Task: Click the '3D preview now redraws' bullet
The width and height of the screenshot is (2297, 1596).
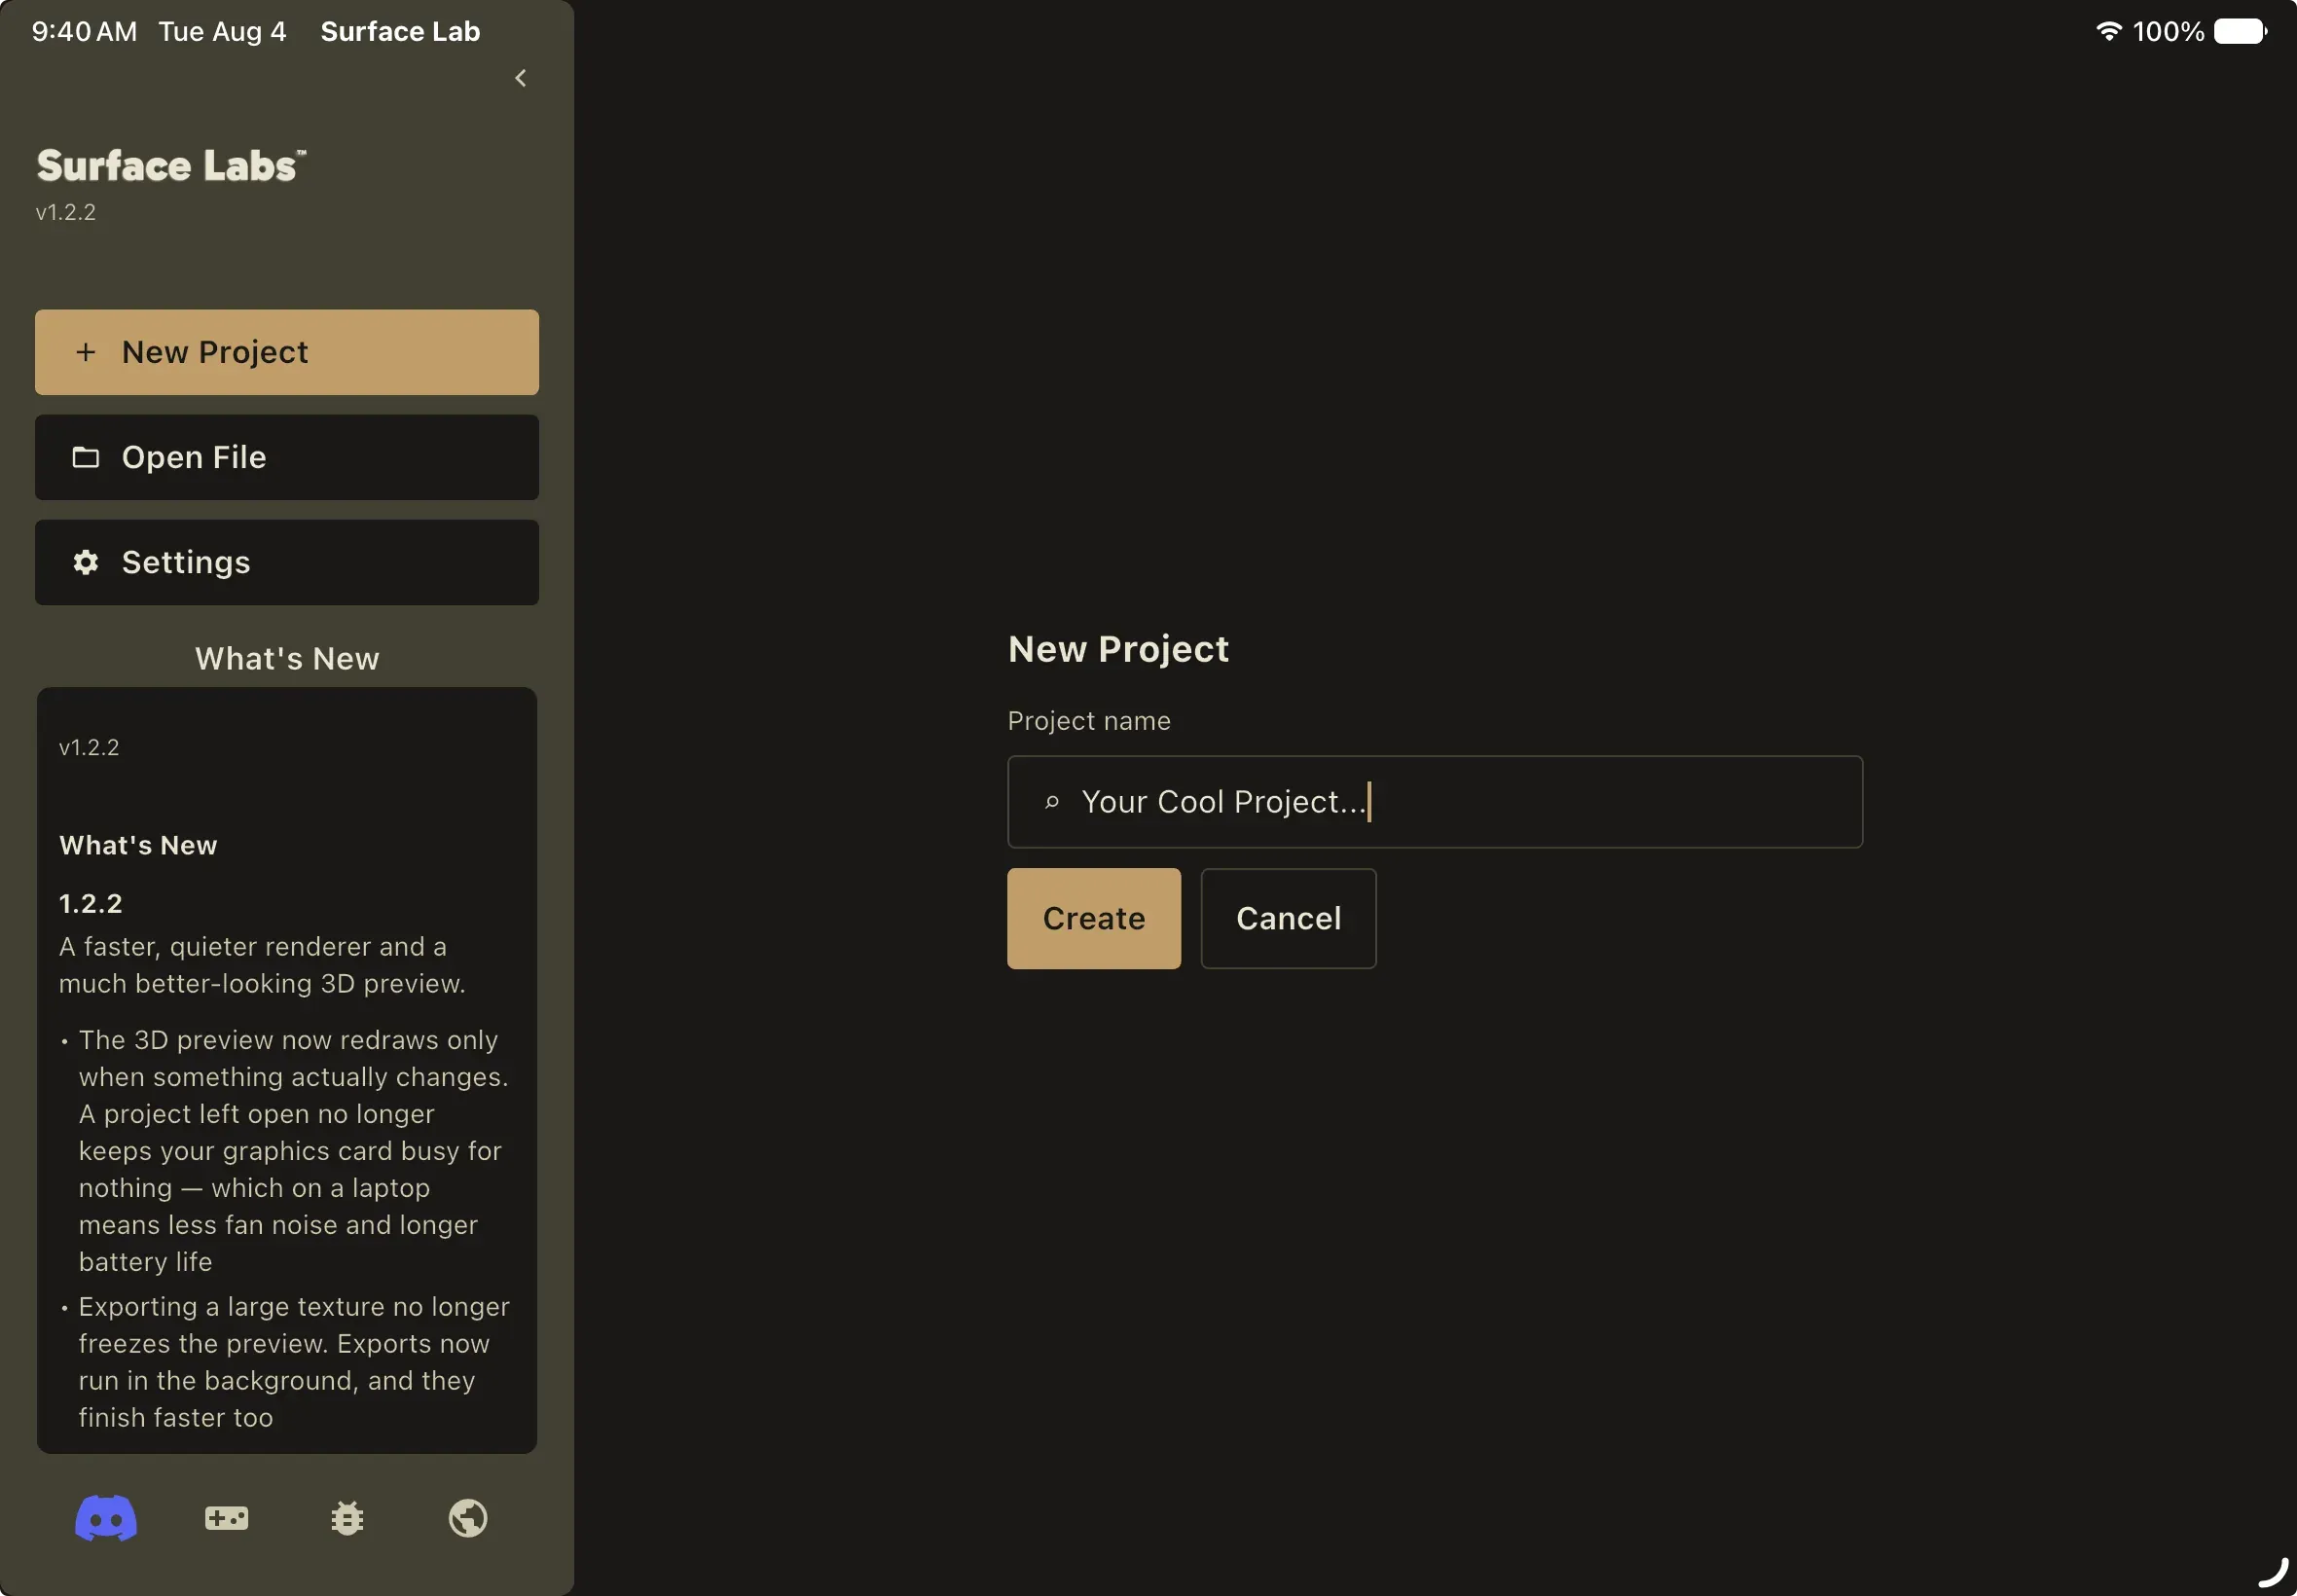Action: coord(294,1150)
